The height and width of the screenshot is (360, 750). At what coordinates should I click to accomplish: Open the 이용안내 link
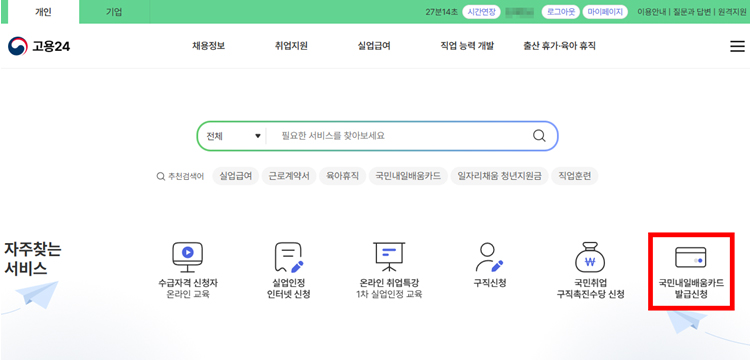tap(651, 12)
